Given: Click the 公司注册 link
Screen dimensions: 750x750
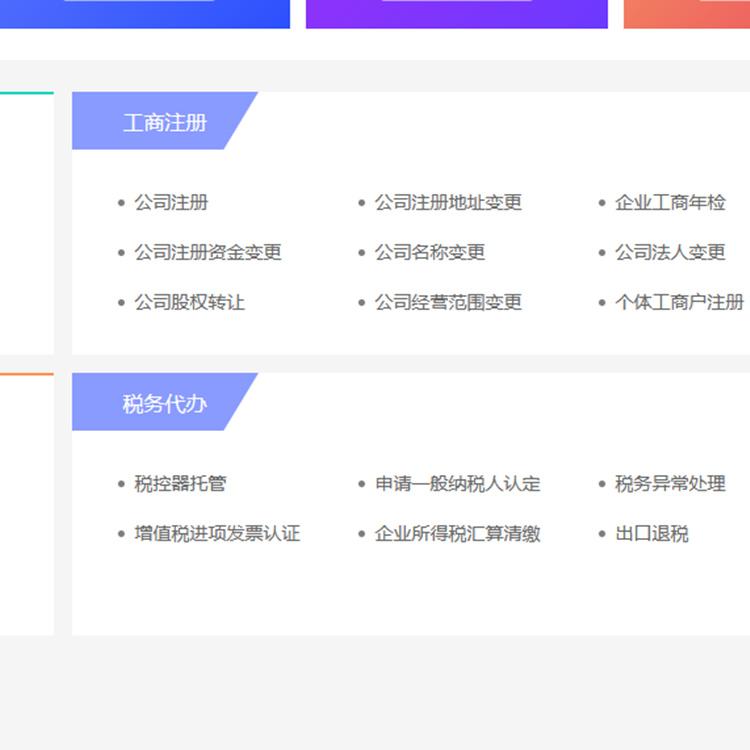Looking at the screenshot, I should click(171, 203).
